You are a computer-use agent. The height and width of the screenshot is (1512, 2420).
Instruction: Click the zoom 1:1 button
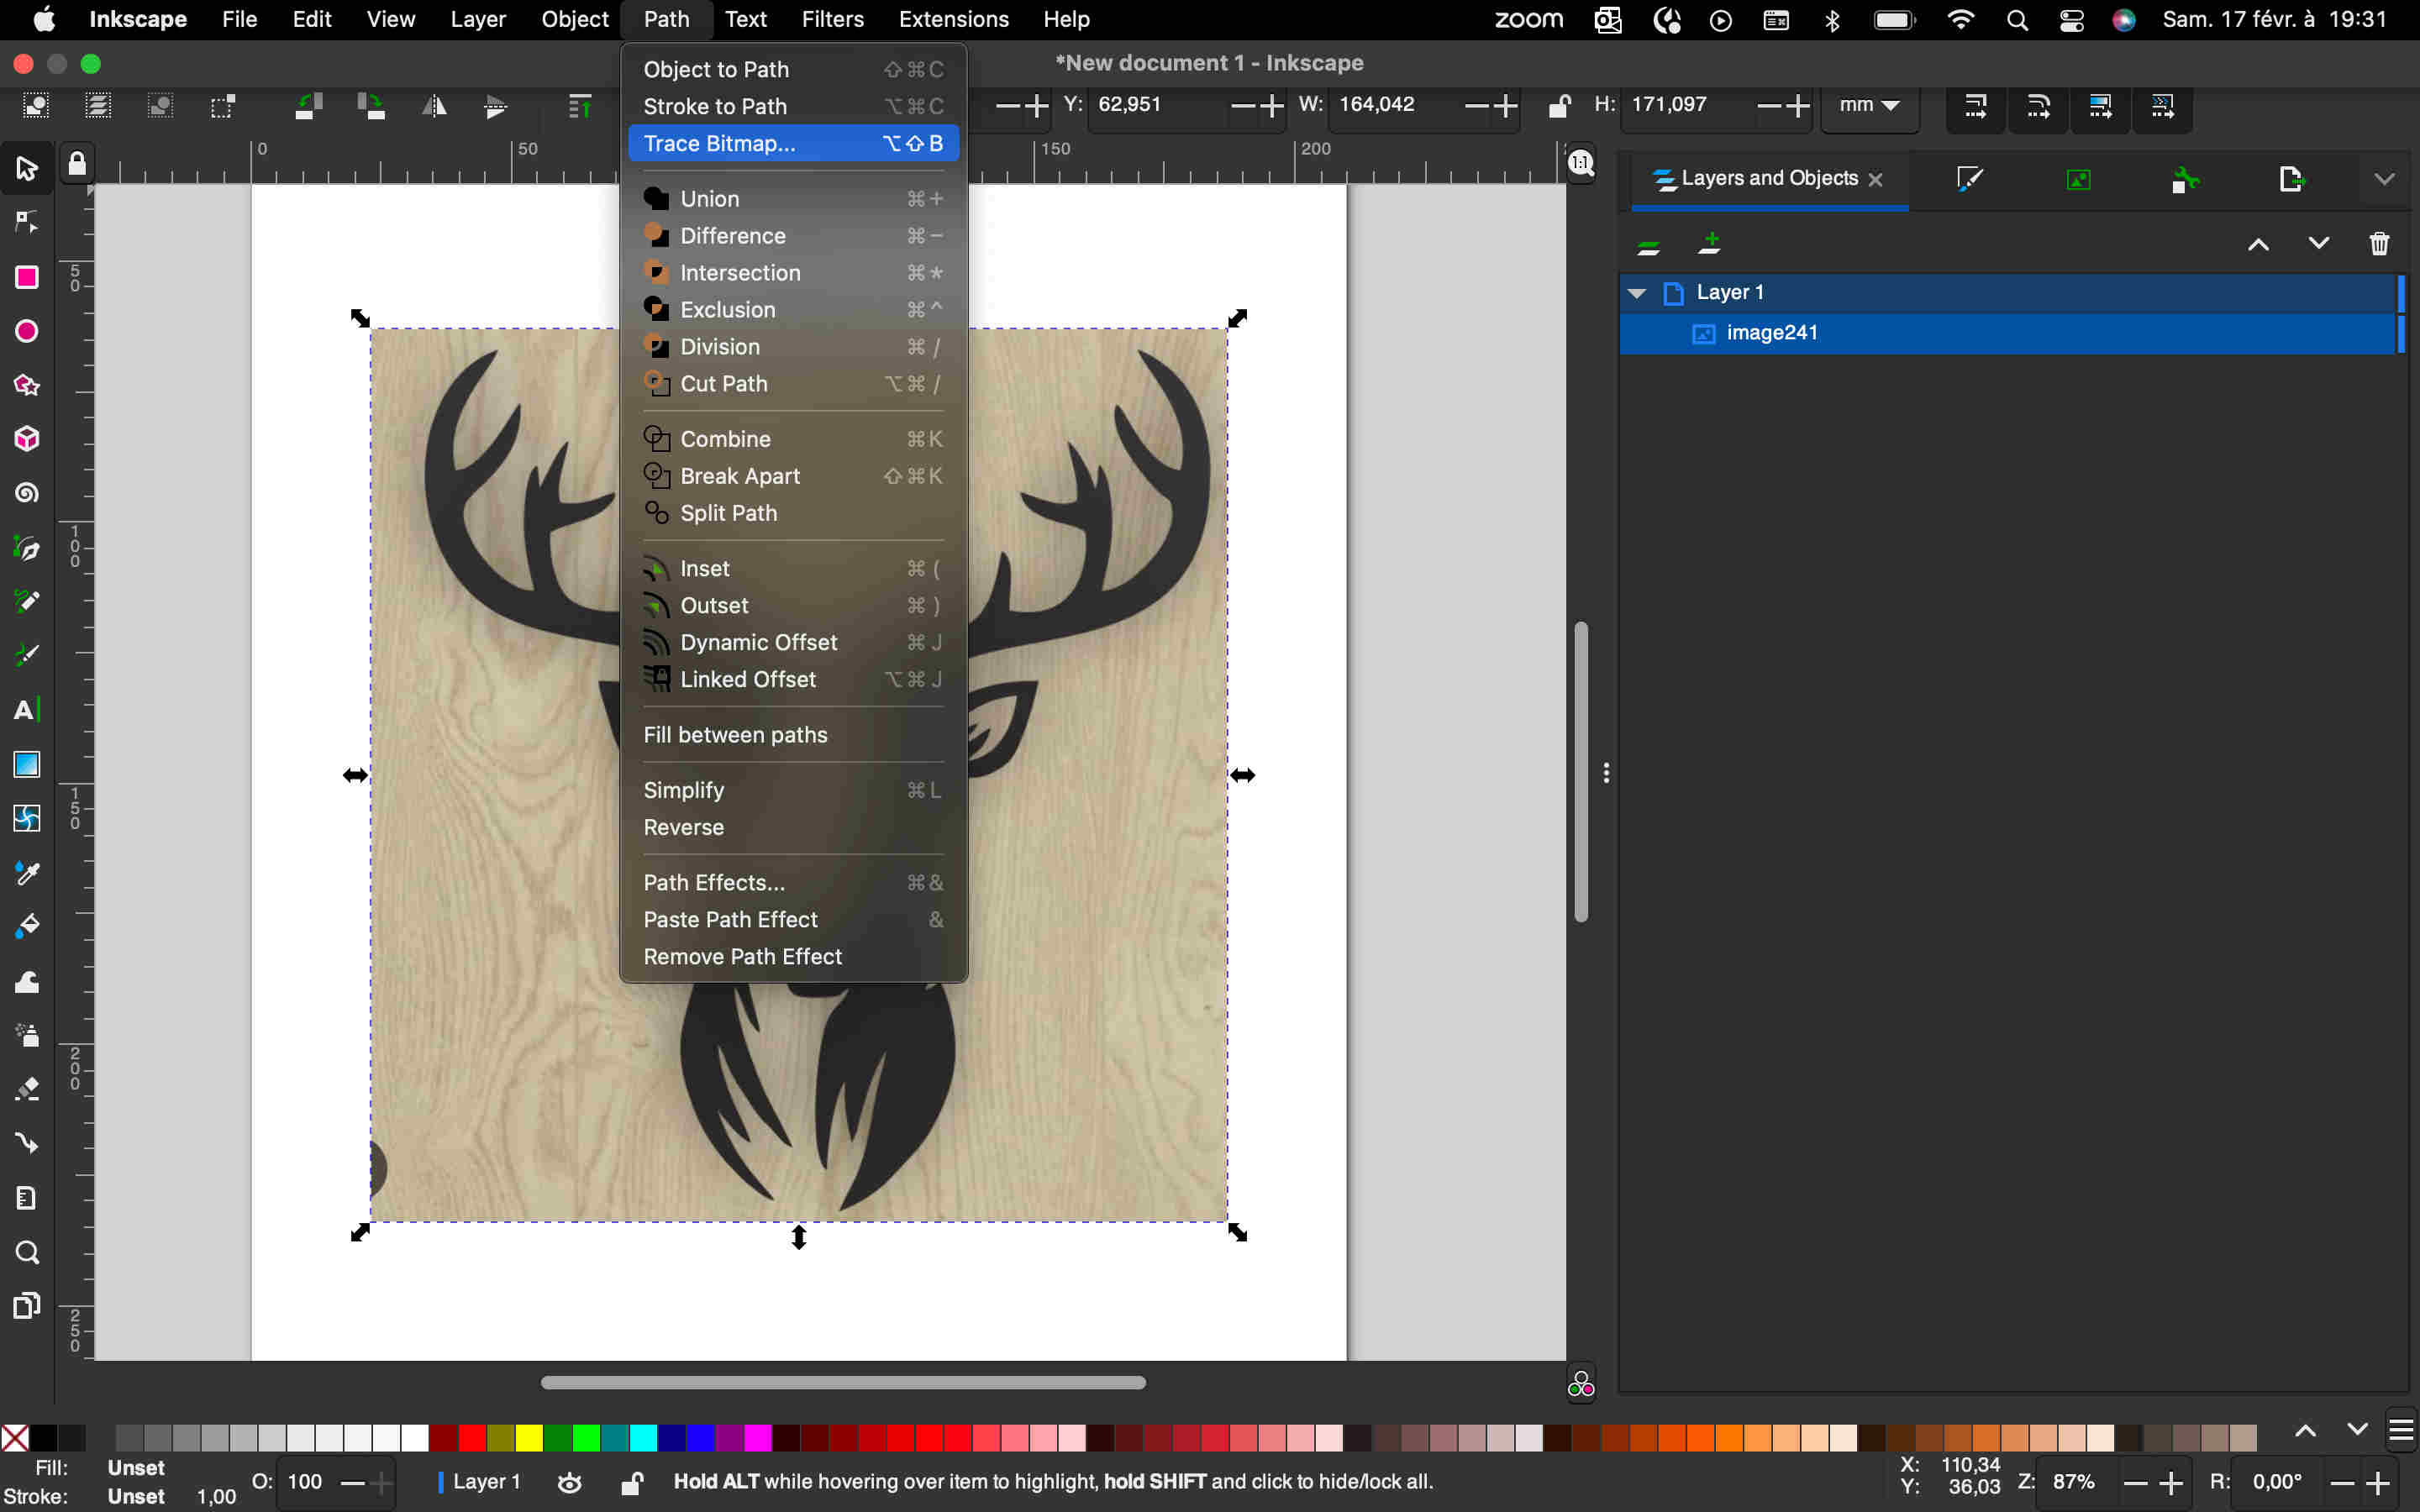pyautogui.click(x=1581, y=163)
